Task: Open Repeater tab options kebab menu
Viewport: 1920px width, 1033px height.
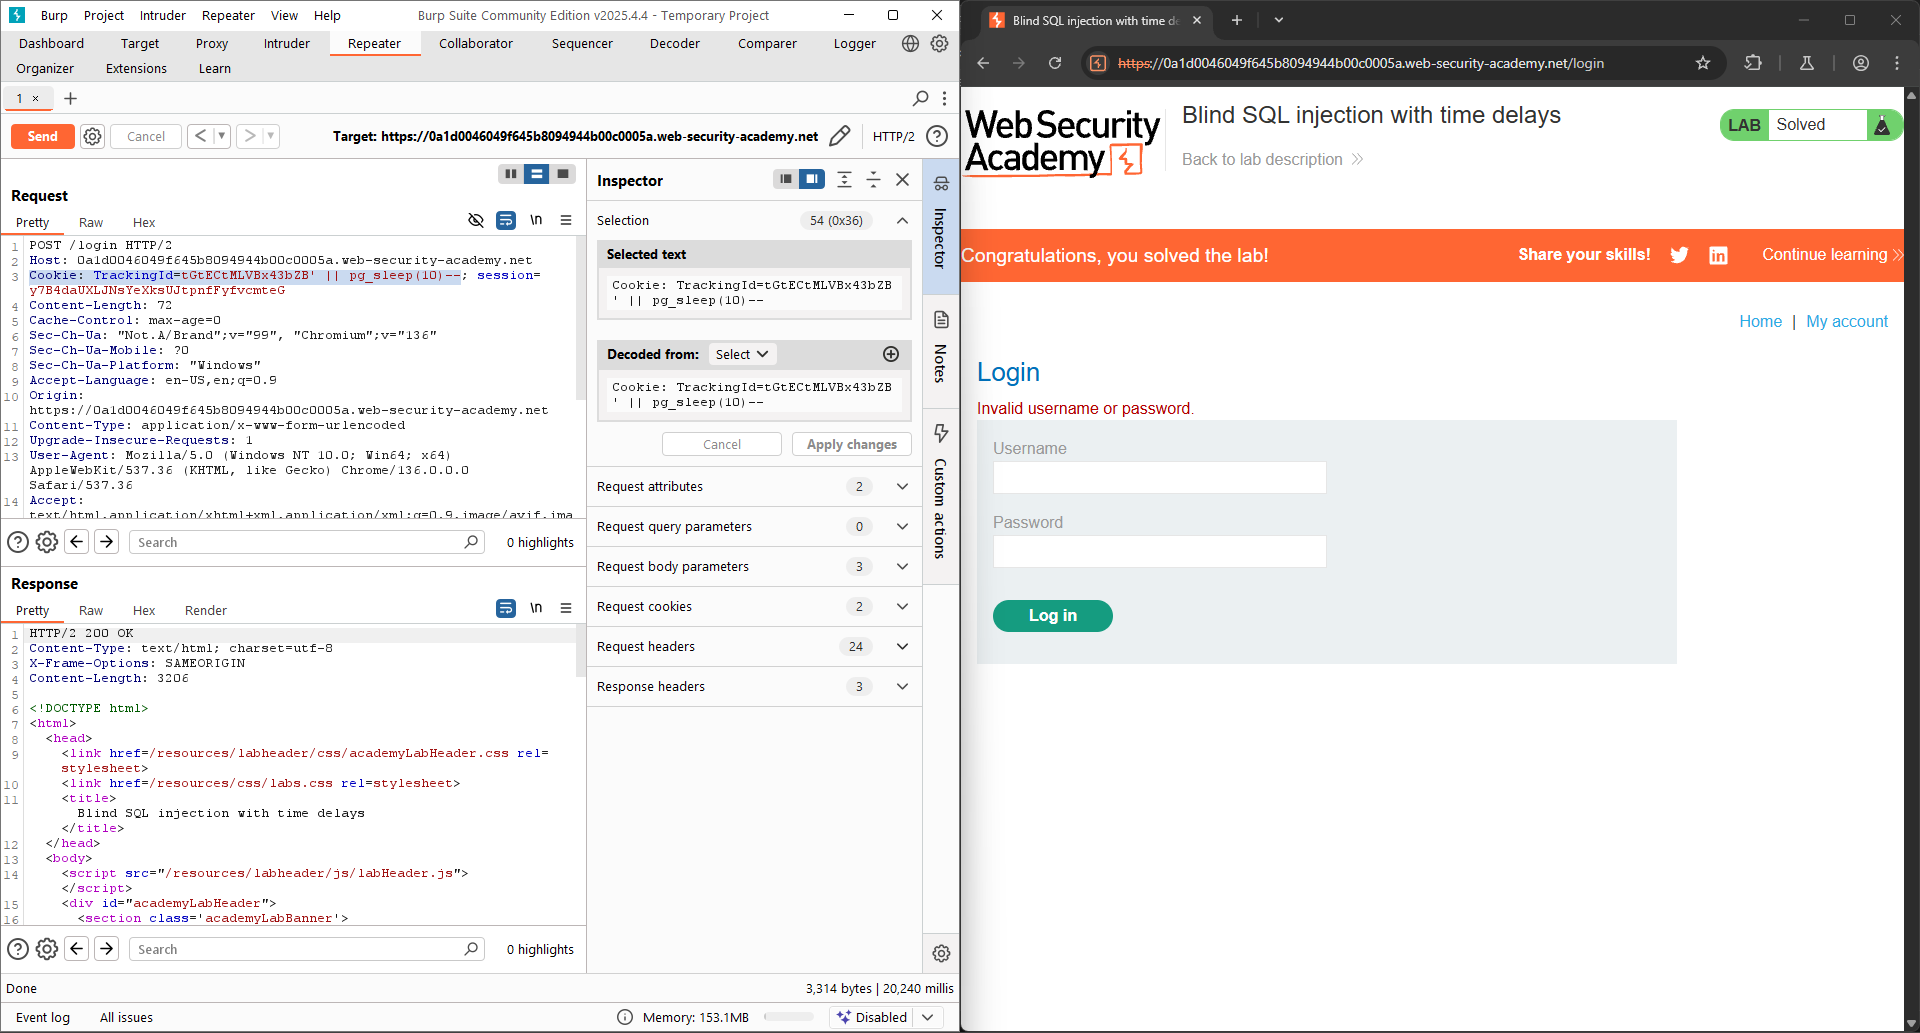Action: (x=945, y=98)
